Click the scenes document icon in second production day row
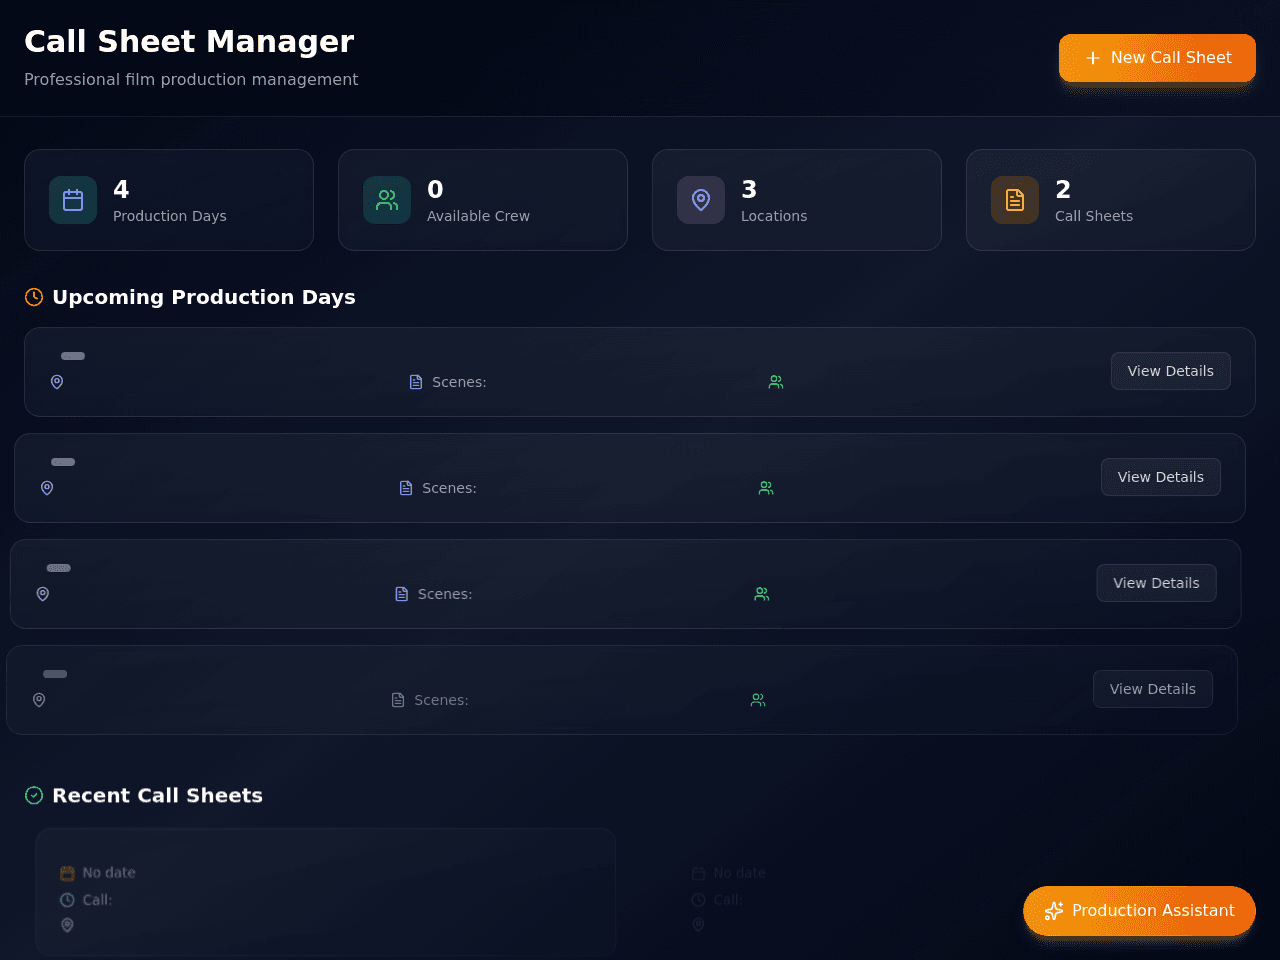1280x960 pixels. pos(406,488)
